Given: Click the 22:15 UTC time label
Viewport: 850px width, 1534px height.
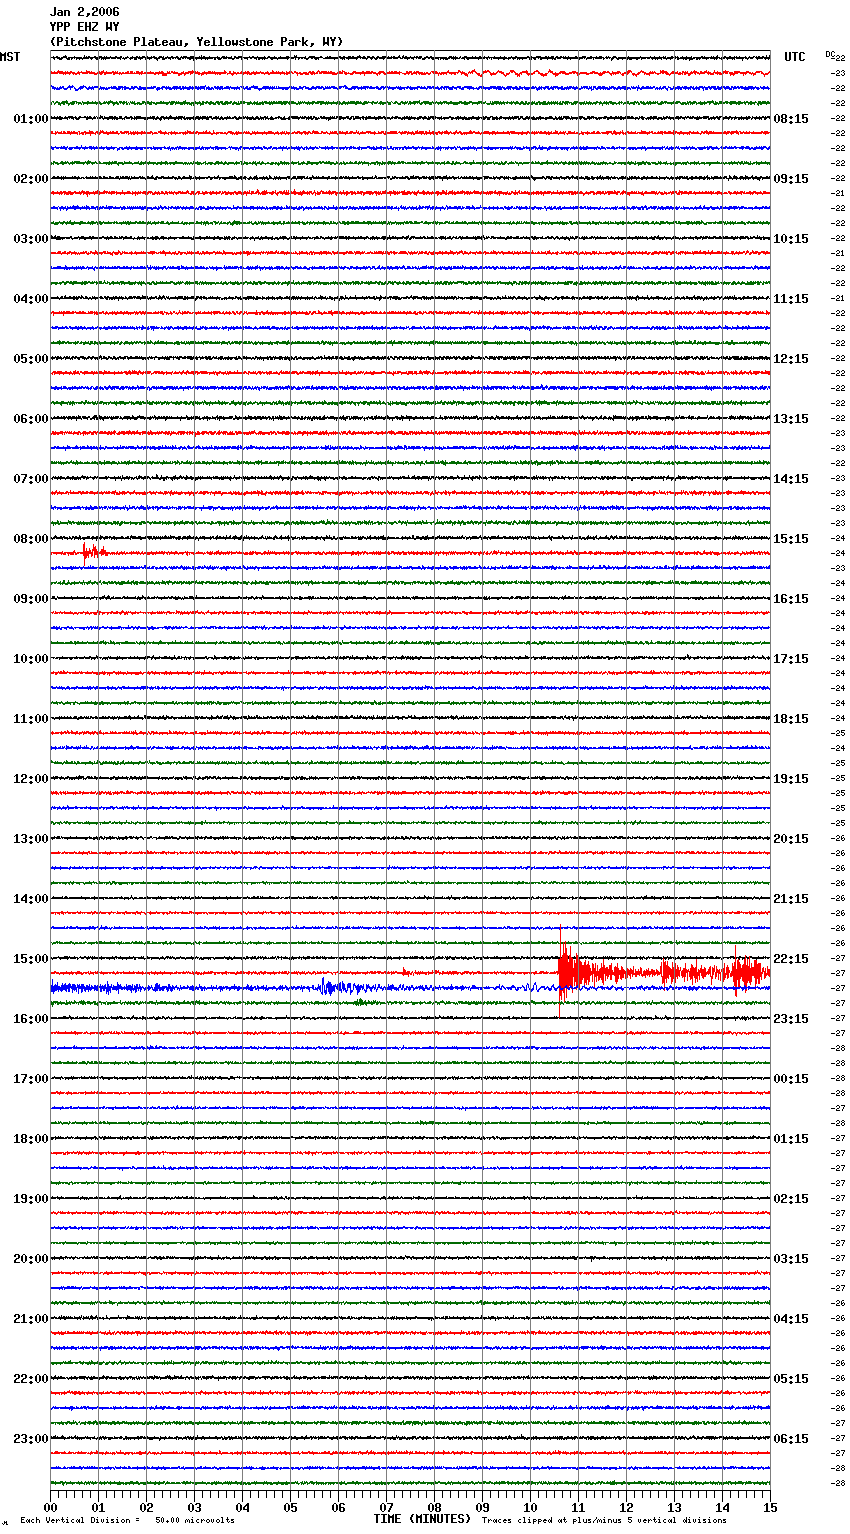Looking at the screenshot, I should pos(791,959).
